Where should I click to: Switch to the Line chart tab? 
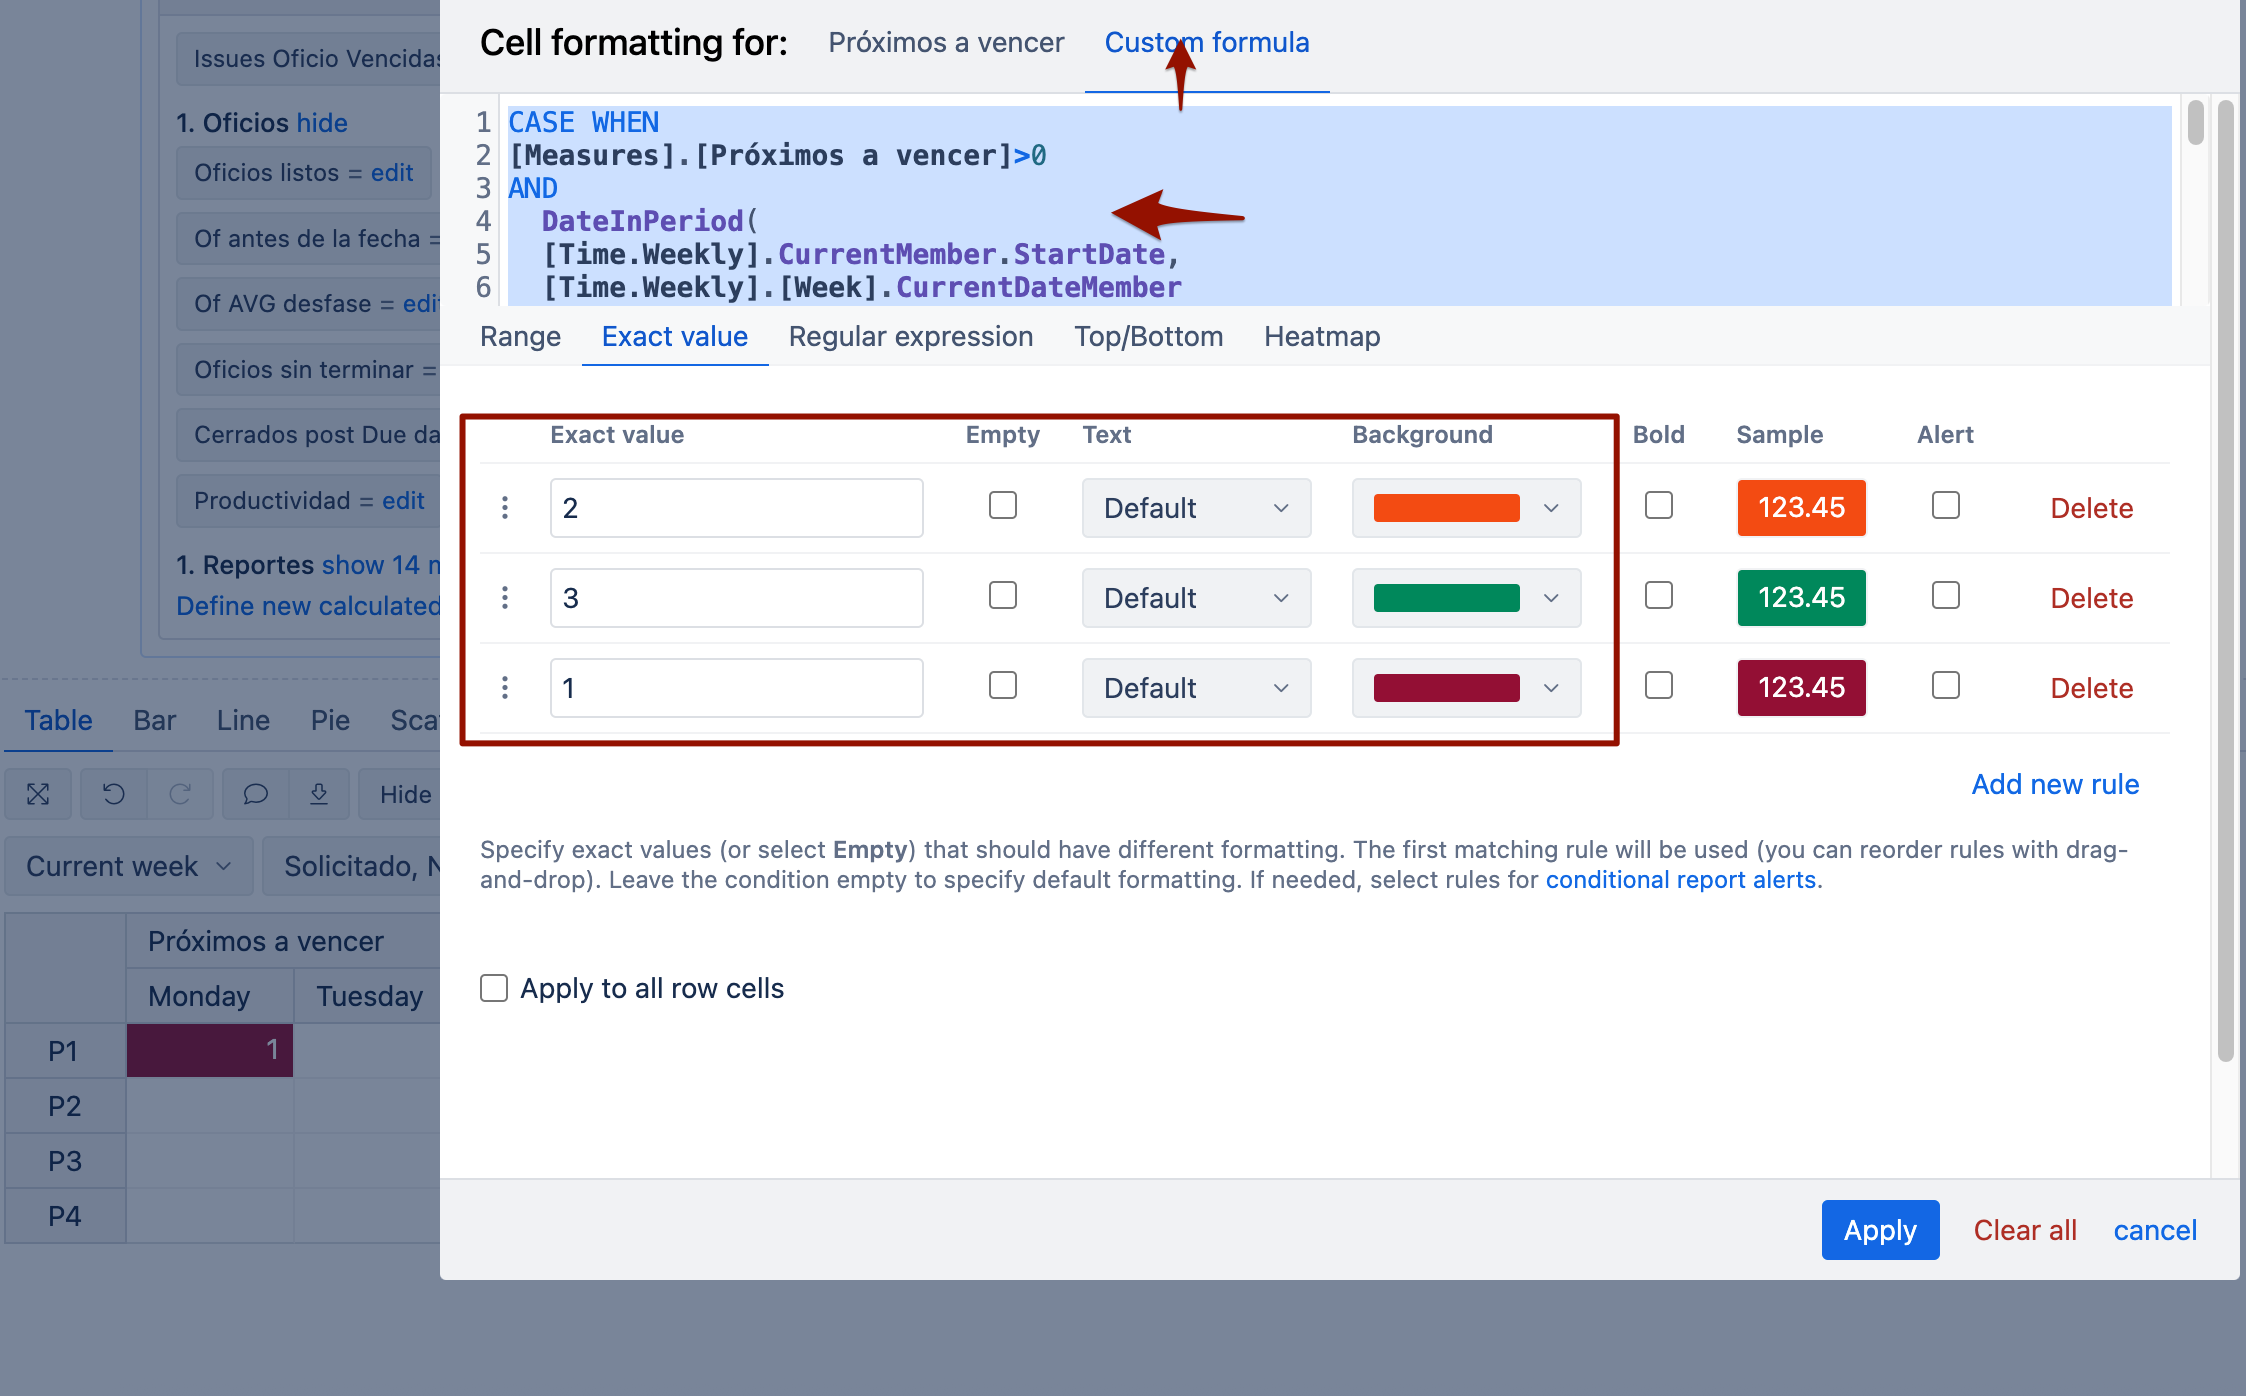click(243, 720)
